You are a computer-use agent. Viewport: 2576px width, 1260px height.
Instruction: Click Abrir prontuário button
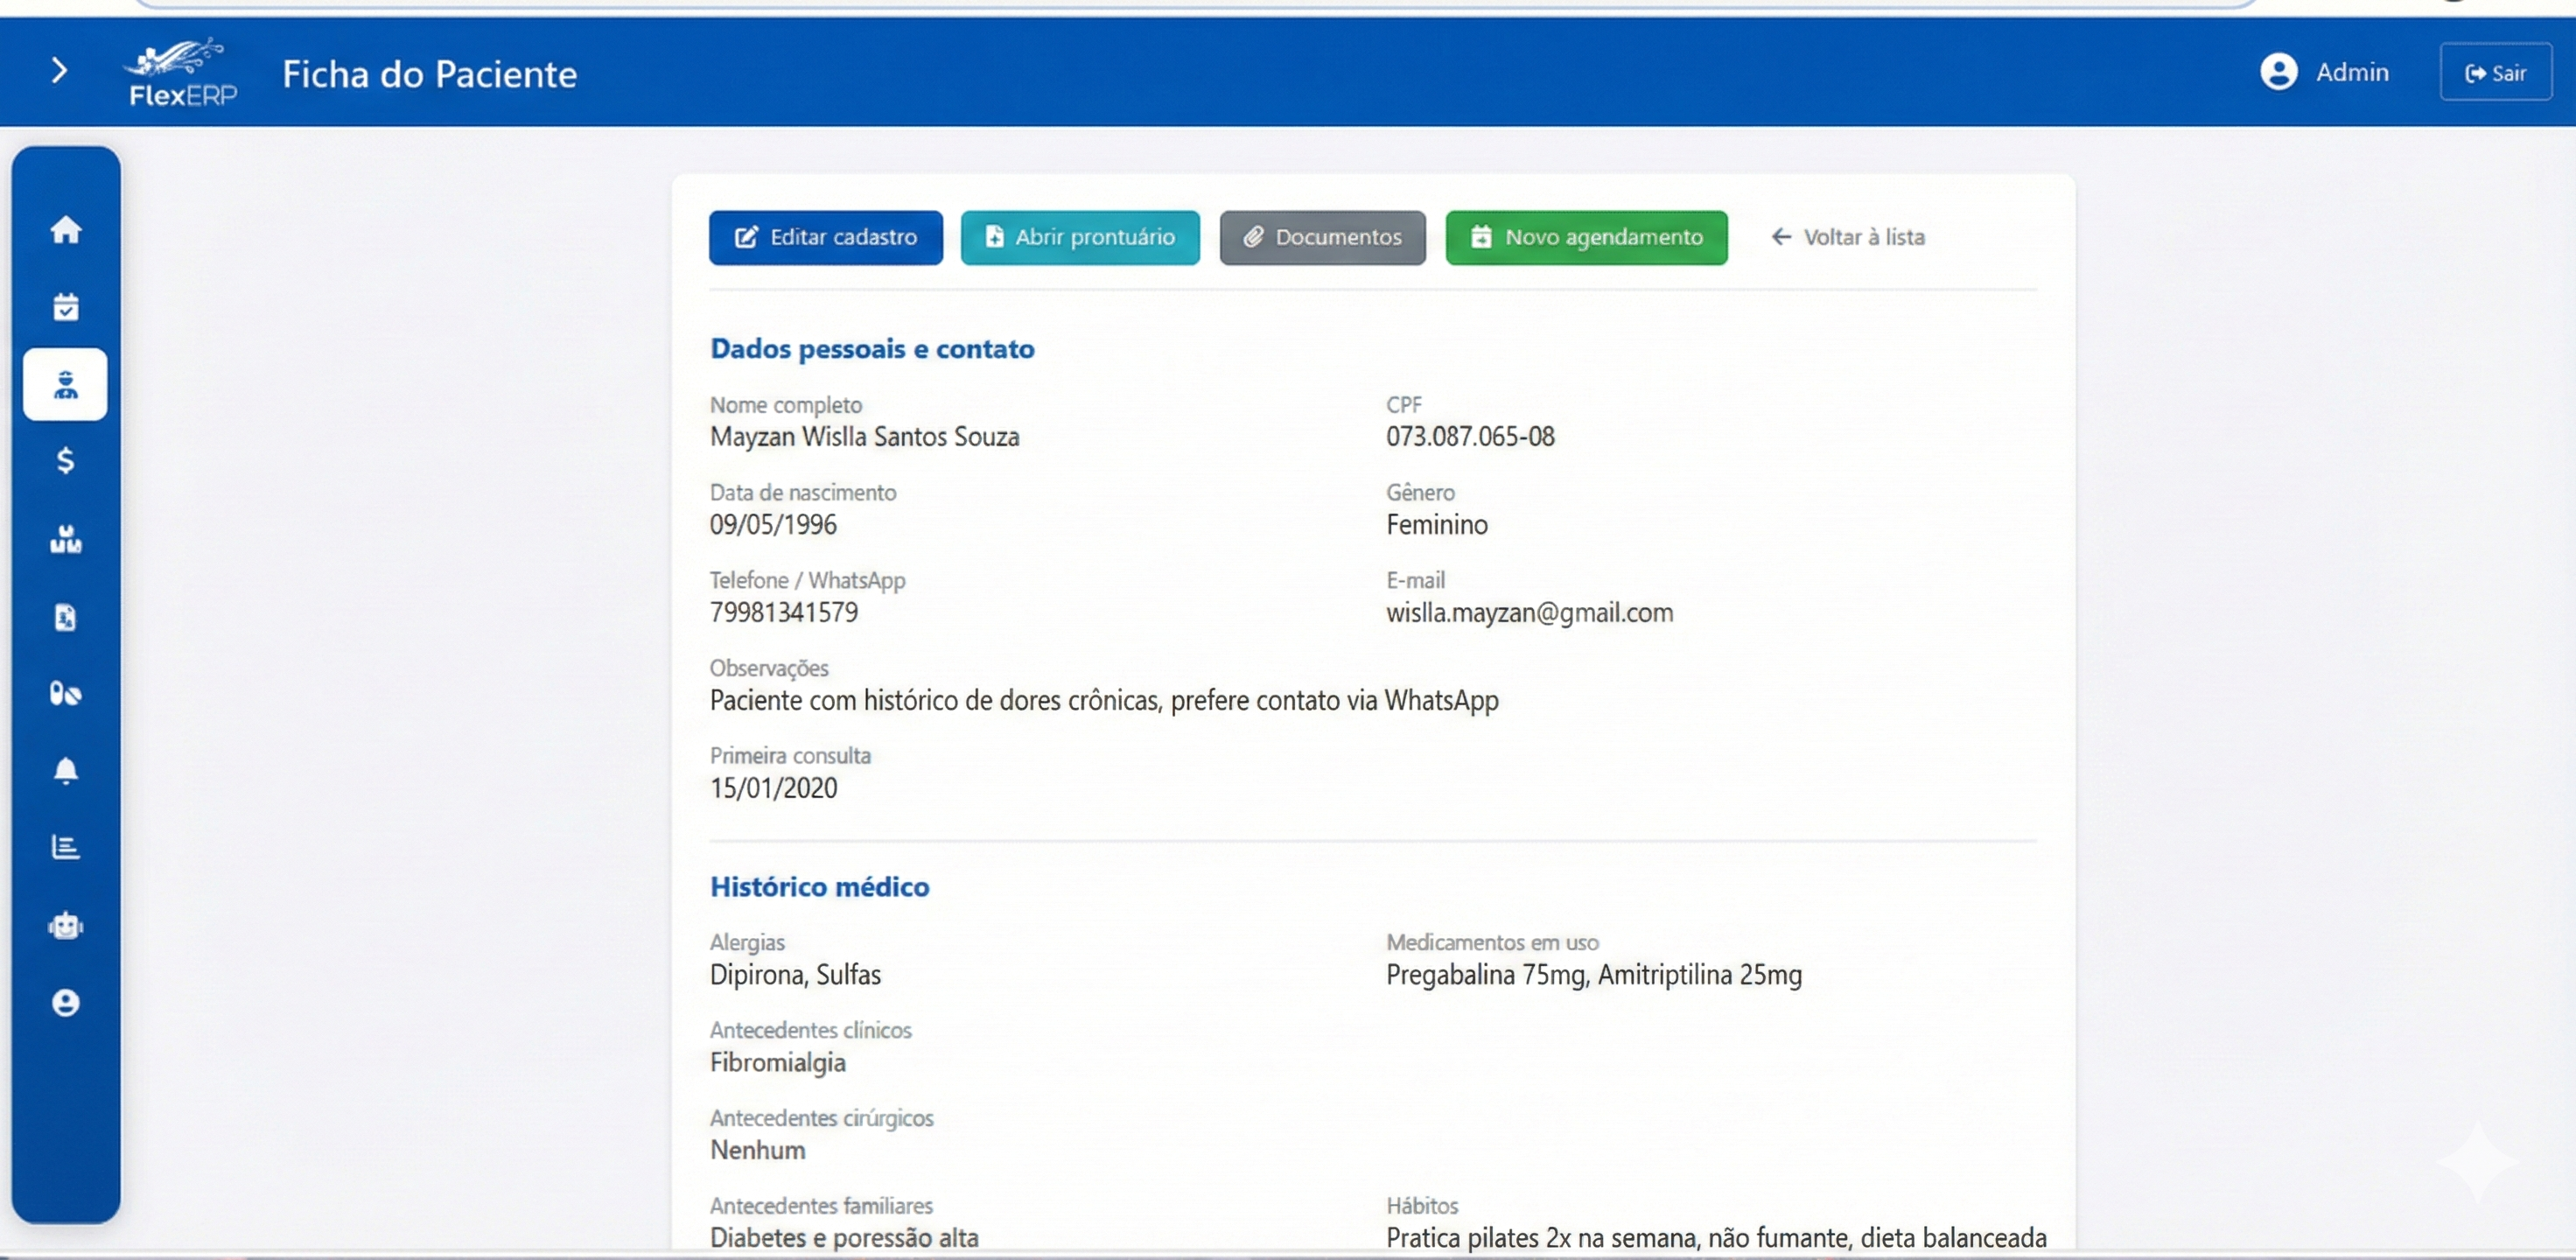[1080, 237]
